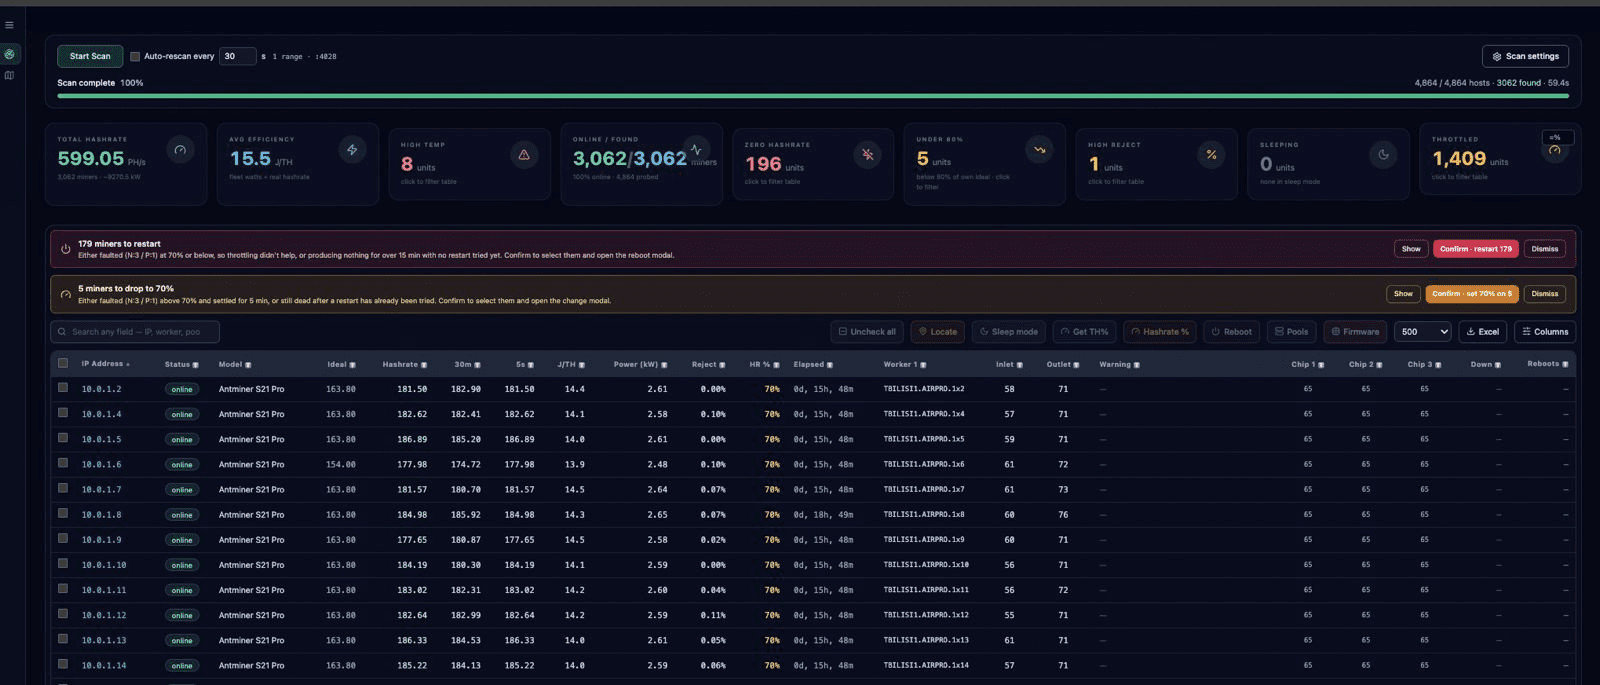Click the Firmware toolbar button
Screen dimensions: 1600x685
click(x=1355, y=332)
